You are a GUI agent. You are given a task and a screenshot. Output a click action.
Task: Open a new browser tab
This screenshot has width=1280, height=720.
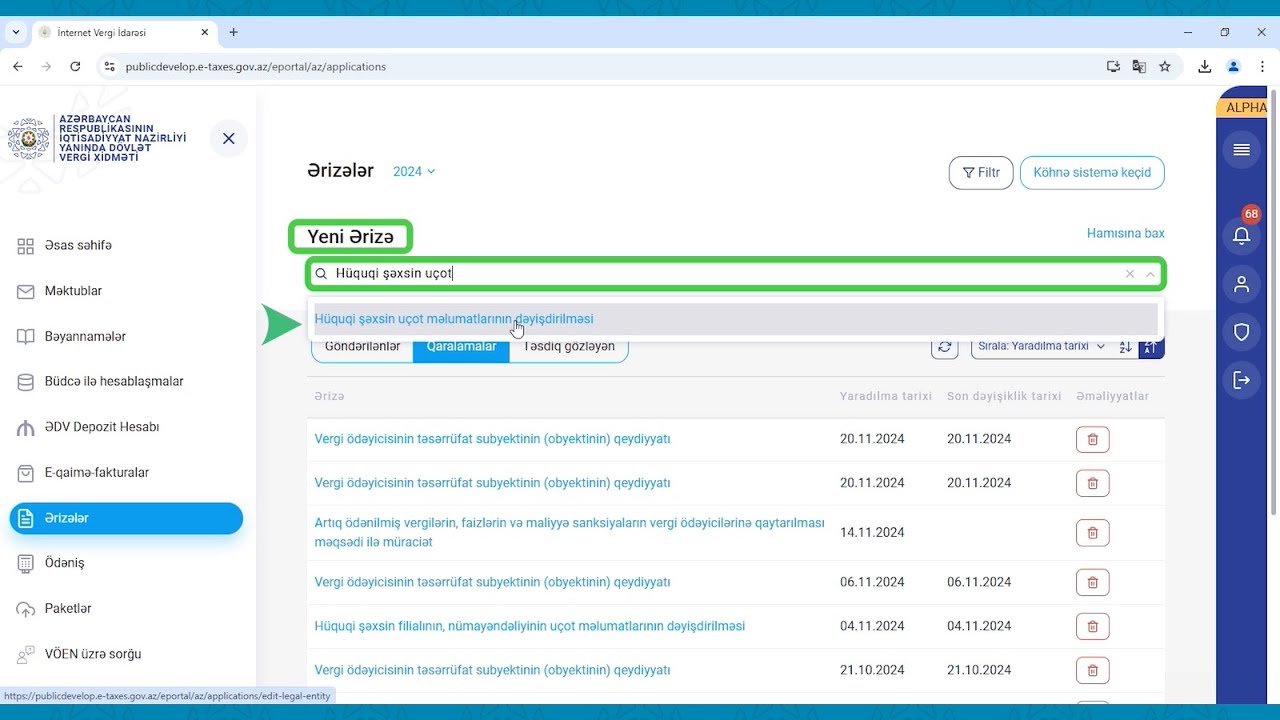pos(233,32)
